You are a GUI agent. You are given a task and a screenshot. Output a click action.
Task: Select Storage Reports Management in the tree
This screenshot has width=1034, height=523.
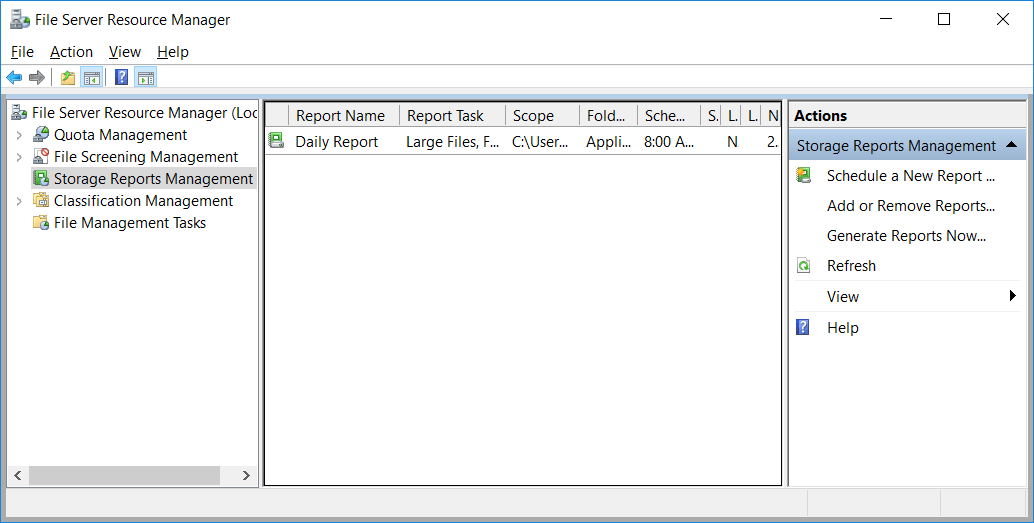point(153,179)
